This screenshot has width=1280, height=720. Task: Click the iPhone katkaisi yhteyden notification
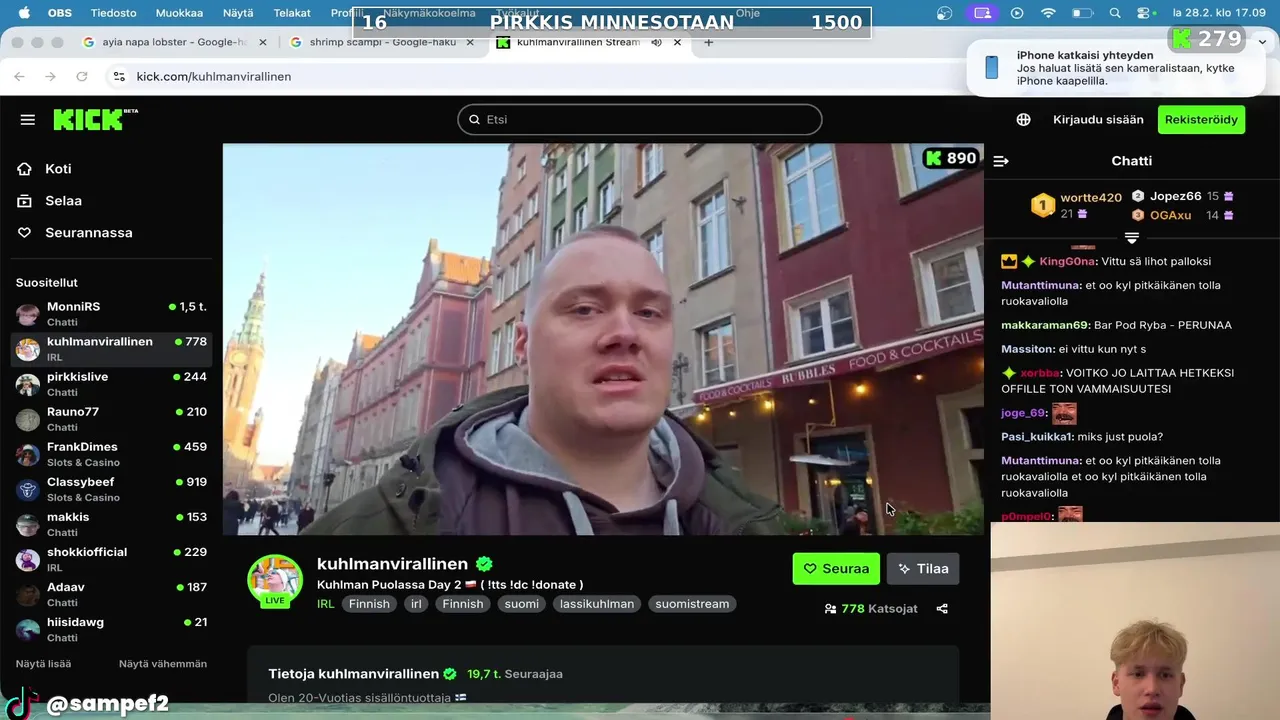click(x=1118, y=68)
